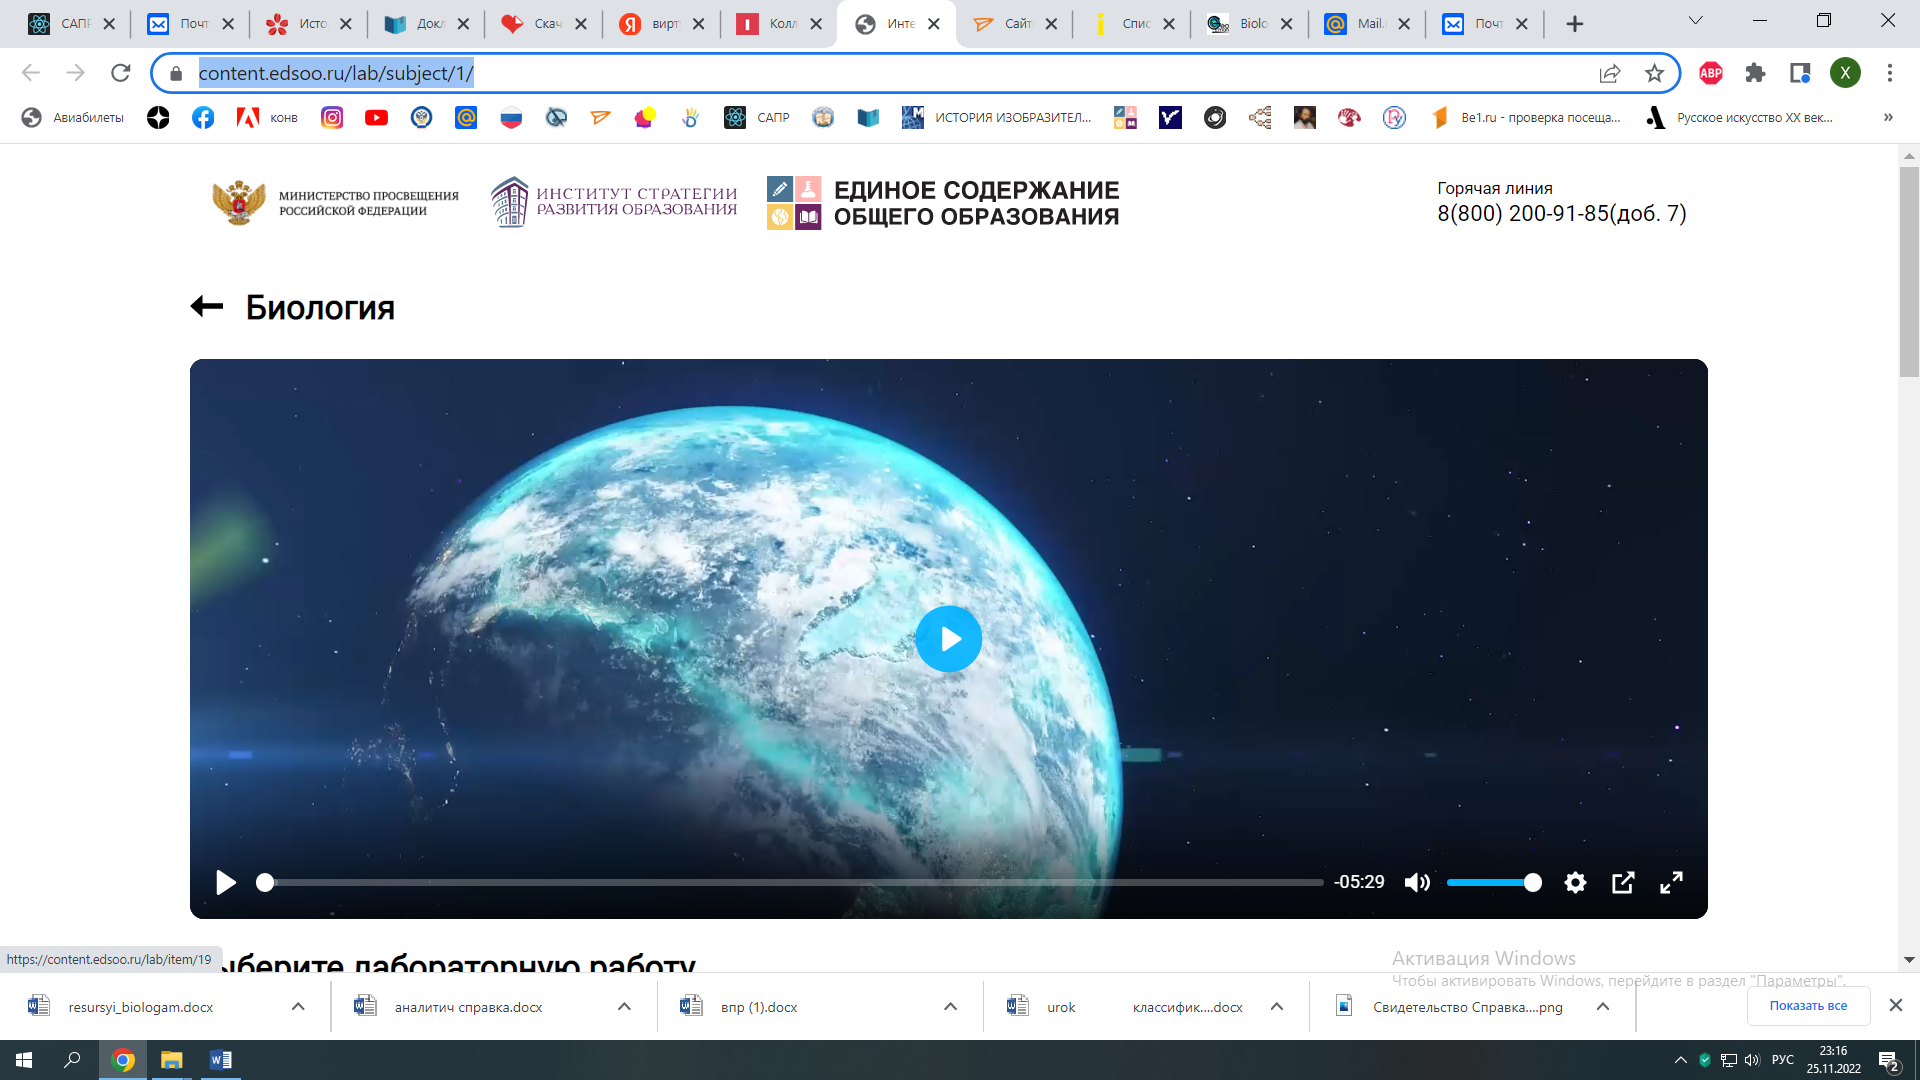Bookmark this page with the star icon
1920x1080 pixels.
[1654, 73]
